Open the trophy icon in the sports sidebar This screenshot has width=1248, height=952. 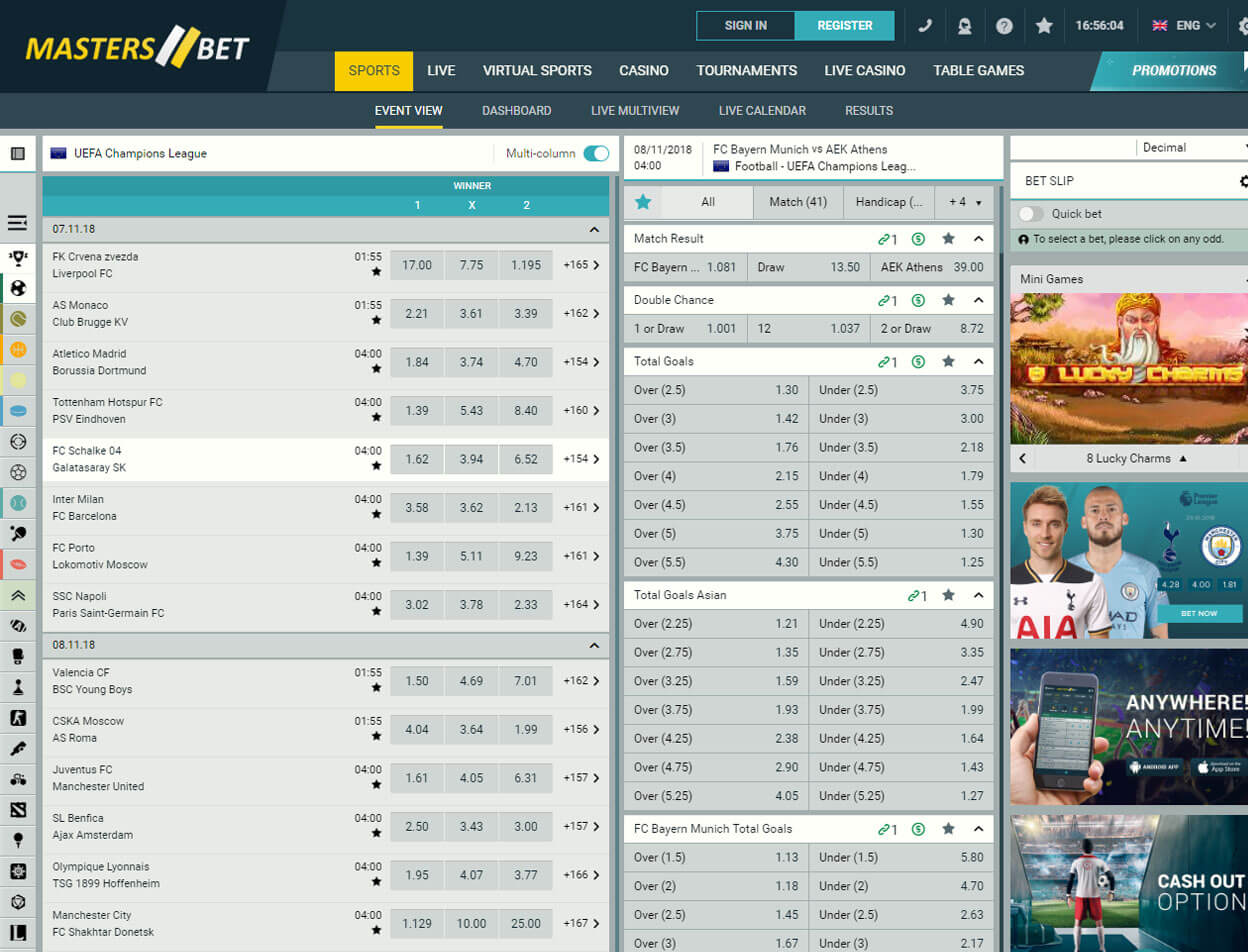click(18, 258)
